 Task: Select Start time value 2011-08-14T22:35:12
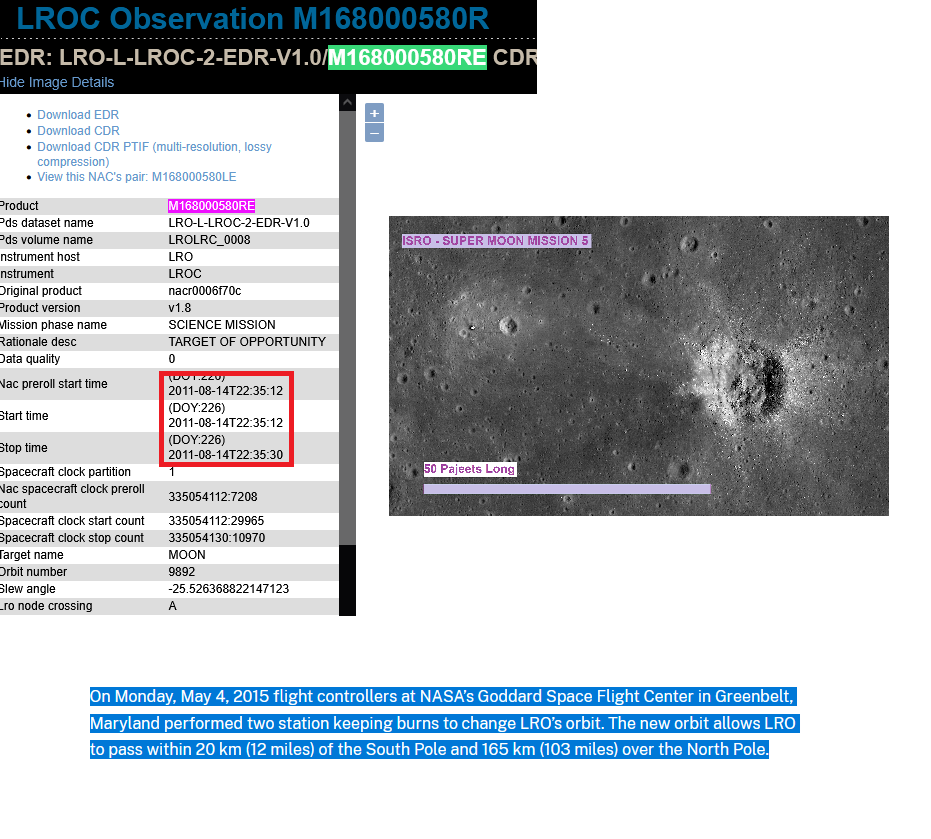pos(226,423)
